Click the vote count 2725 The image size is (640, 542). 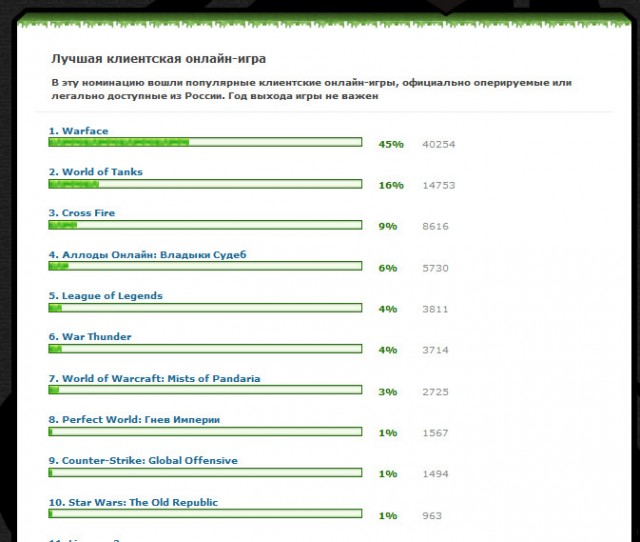pyautogui.click(x=436, y=392)
